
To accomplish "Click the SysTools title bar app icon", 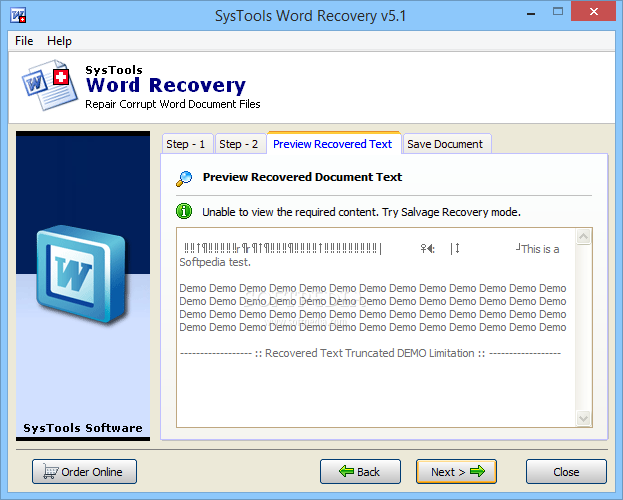I will point(18,16).
